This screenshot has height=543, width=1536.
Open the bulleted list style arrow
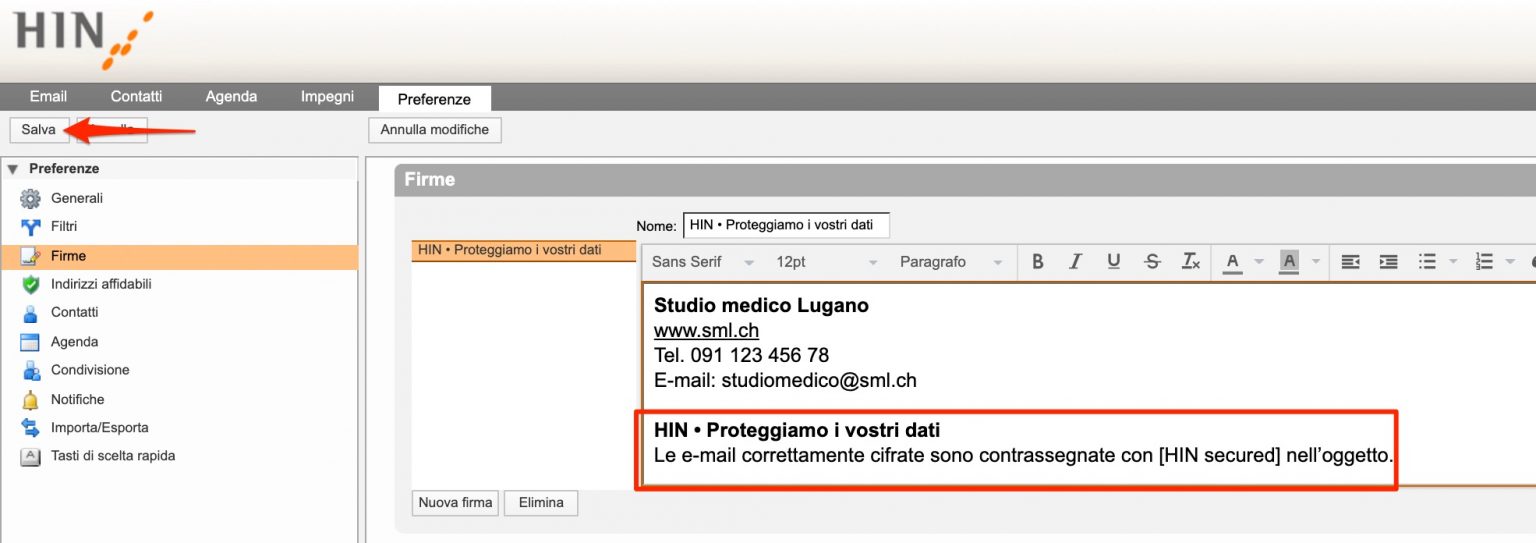coord(1453,262)
